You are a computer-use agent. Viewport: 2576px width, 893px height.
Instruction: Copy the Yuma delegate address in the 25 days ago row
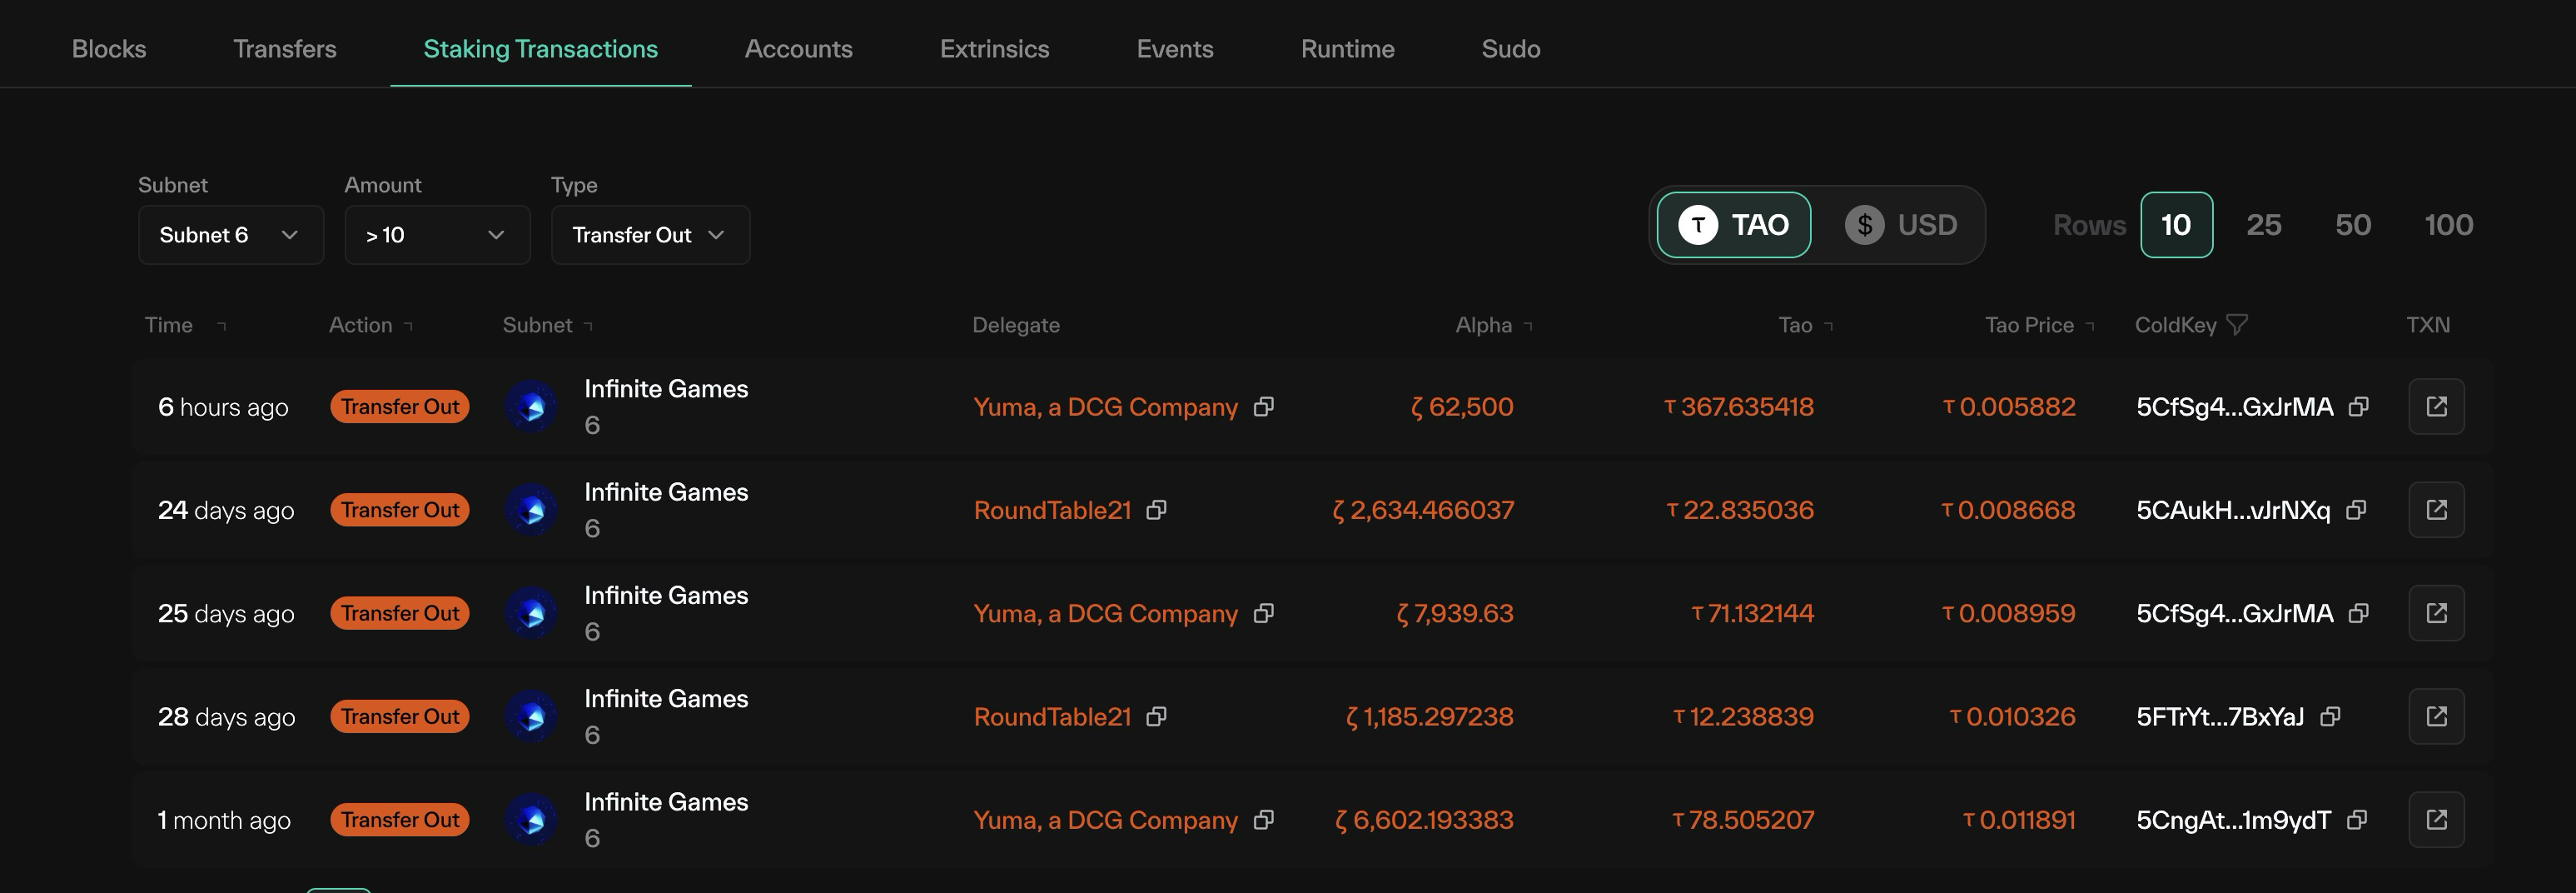tap(1264, 613)
